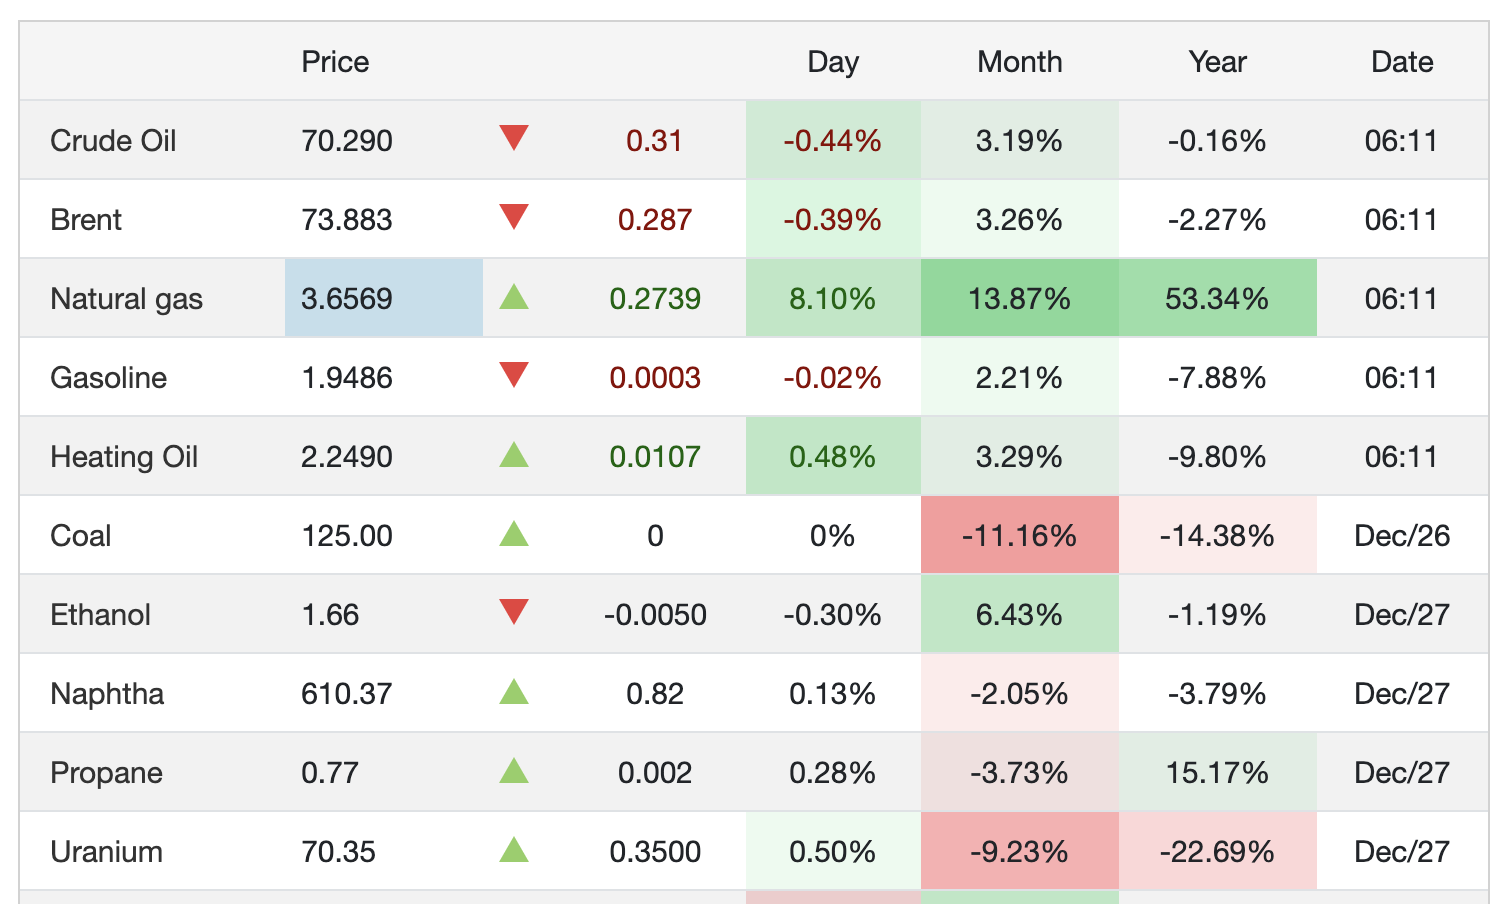Screen dimensions: 1508x904
Task: Click Coal date Dec/26
Action: coord(1402,536)
